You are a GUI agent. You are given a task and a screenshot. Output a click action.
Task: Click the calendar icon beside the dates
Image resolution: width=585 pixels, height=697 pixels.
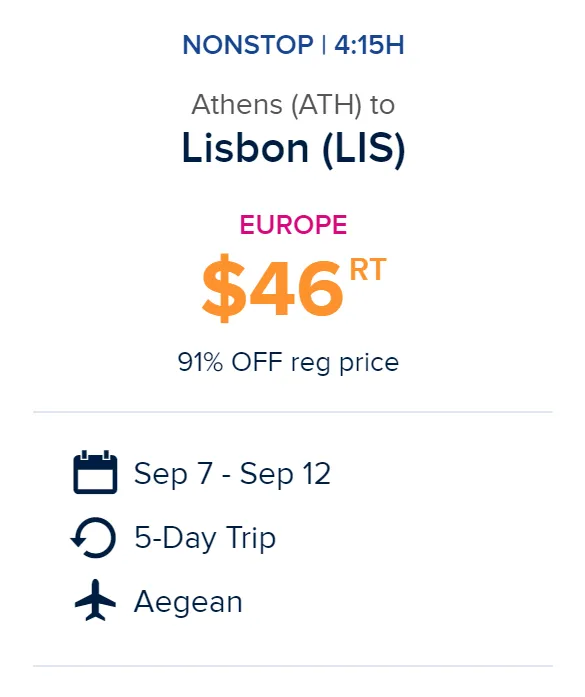(x=95, y=472)
